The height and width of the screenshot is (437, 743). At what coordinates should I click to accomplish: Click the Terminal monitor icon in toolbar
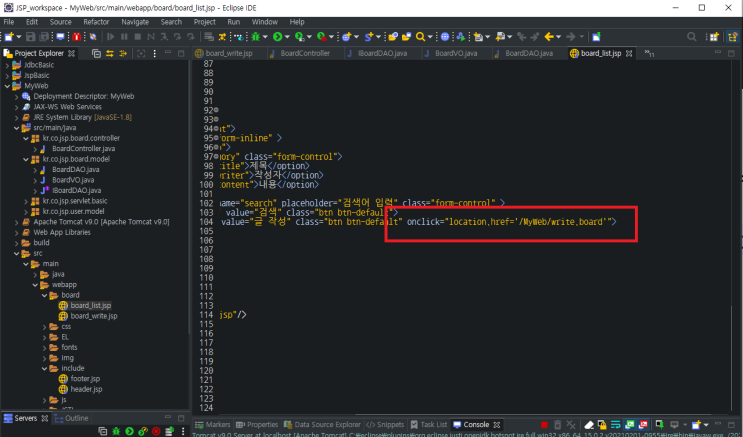click(x=61, y=36)
